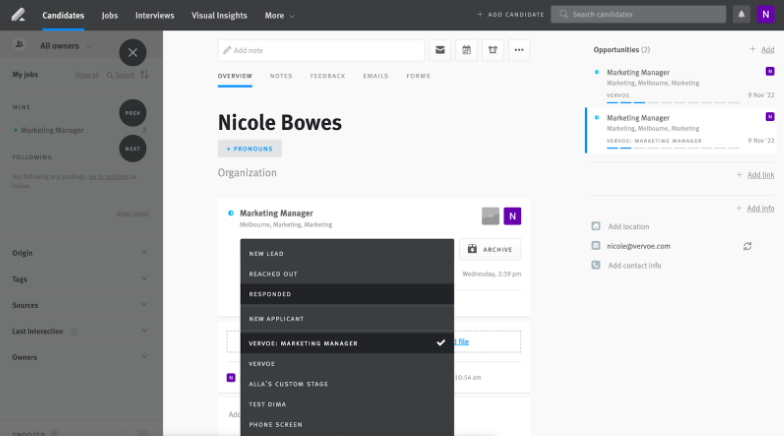The width and height of the screenshot is (784, 436).
Task: Open the All owners dropdown
Action: click(x=66, y=46)
